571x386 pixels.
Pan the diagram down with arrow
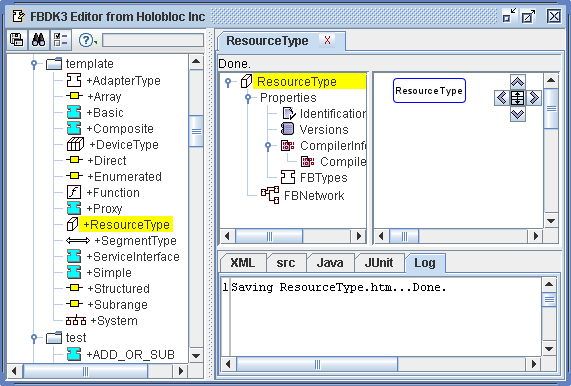(x=517, y=114)
